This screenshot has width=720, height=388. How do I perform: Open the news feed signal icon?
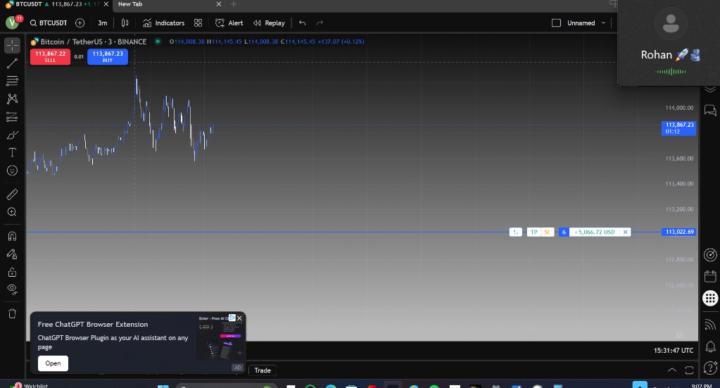click(710, 325)
